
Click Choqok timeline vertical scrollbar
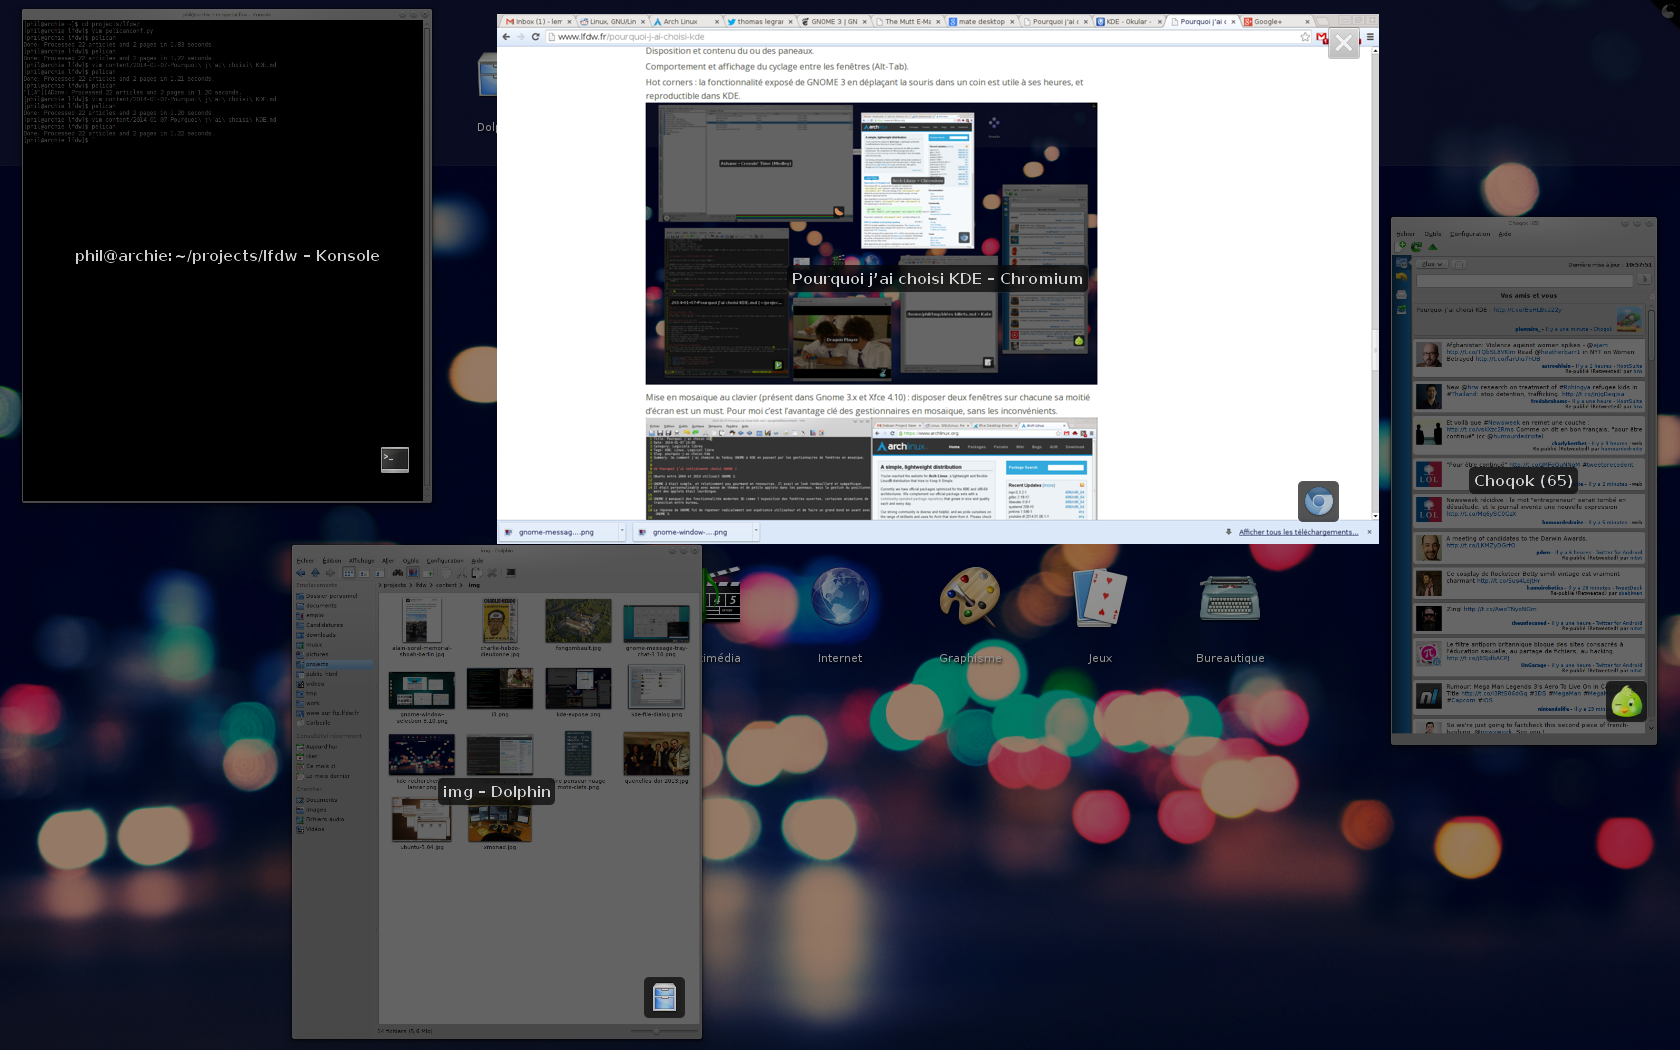point(1650,520)
